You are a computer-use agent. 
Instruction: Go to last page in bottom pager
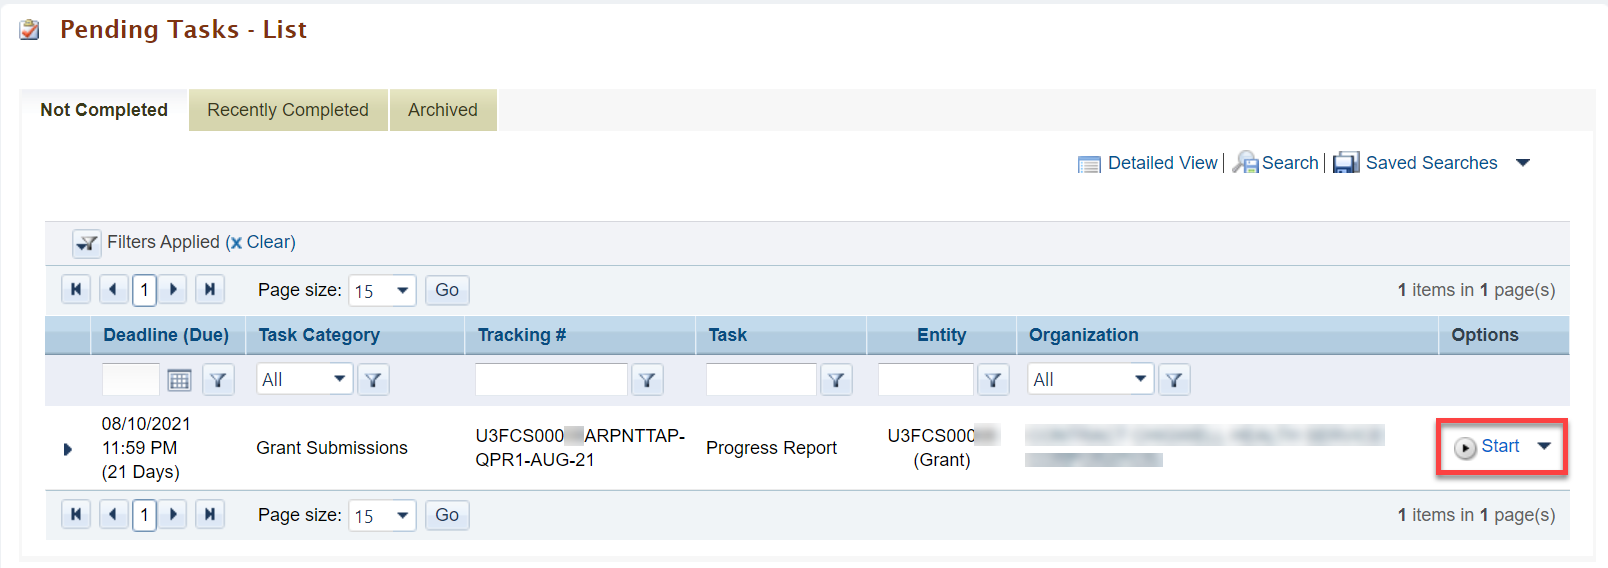point(210,515)
